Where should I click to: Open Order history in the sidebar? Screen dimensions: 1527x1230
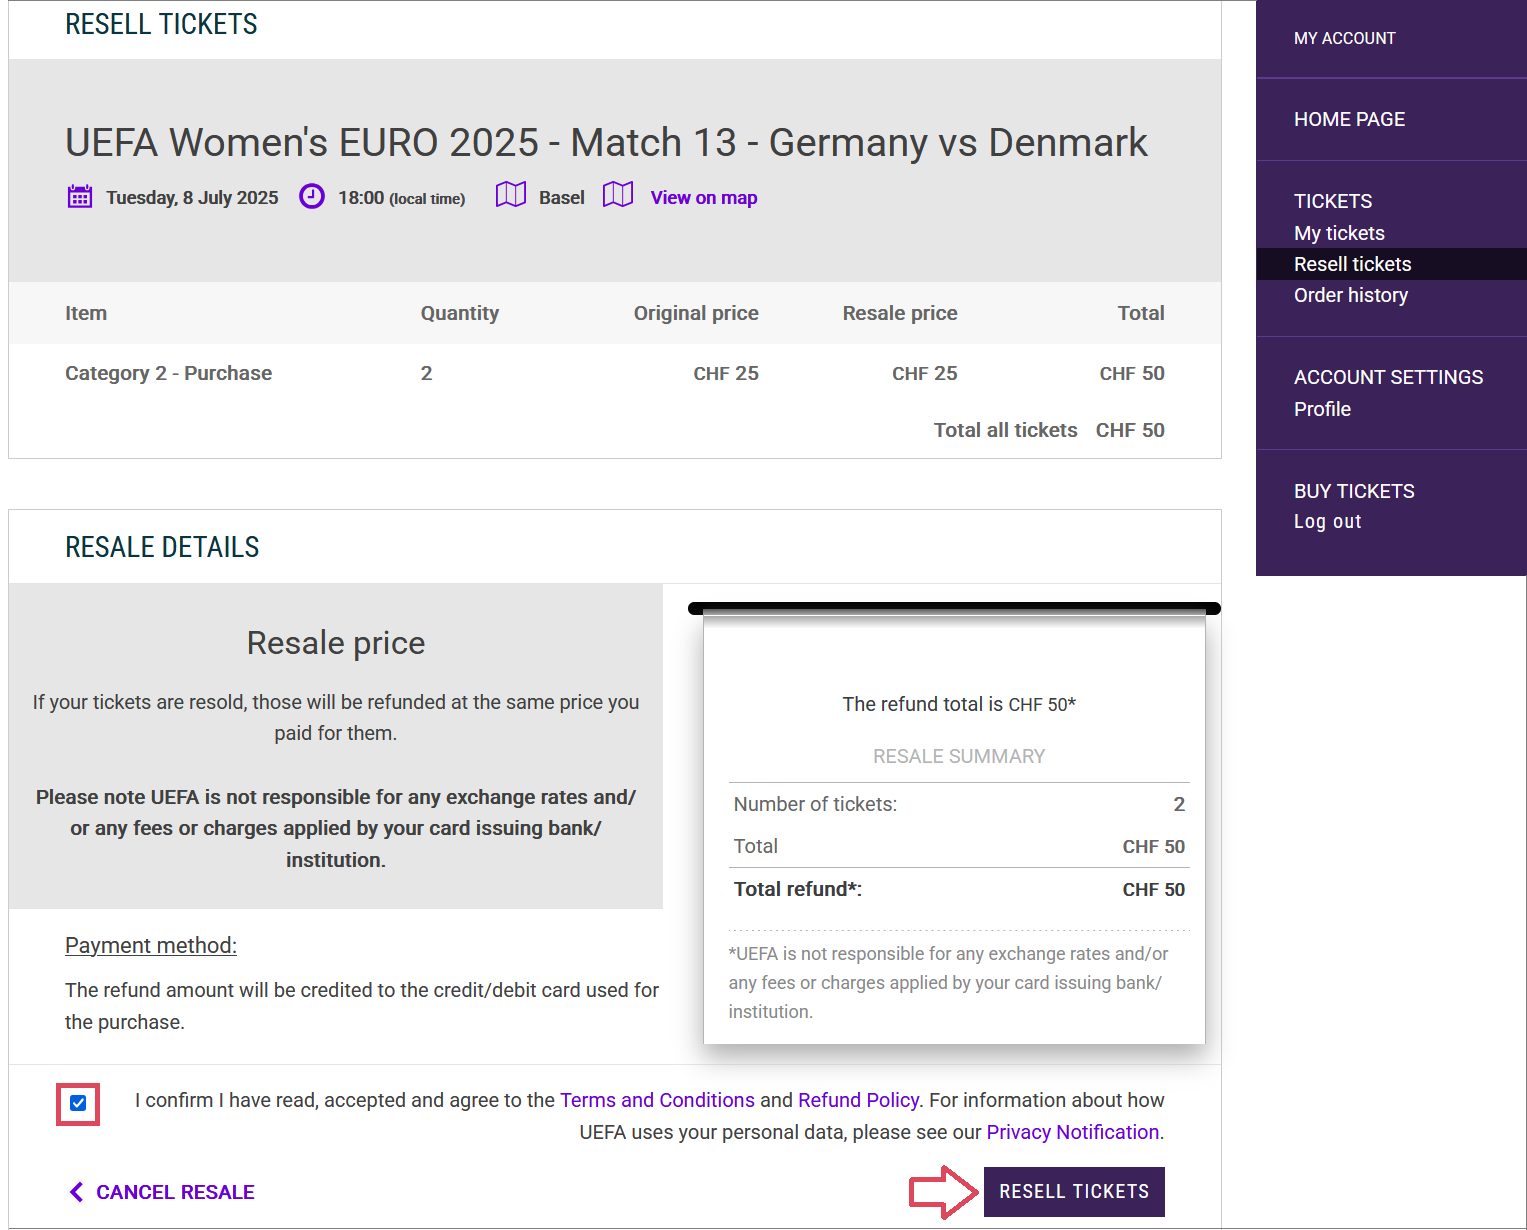(x=1351, y=295)
